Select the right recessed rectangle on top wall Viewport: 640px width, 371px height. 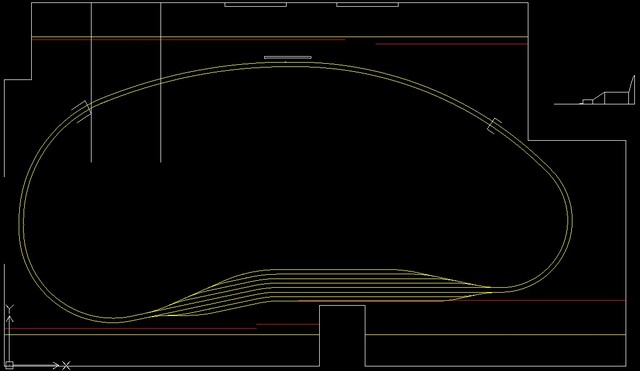click(367, 5)
